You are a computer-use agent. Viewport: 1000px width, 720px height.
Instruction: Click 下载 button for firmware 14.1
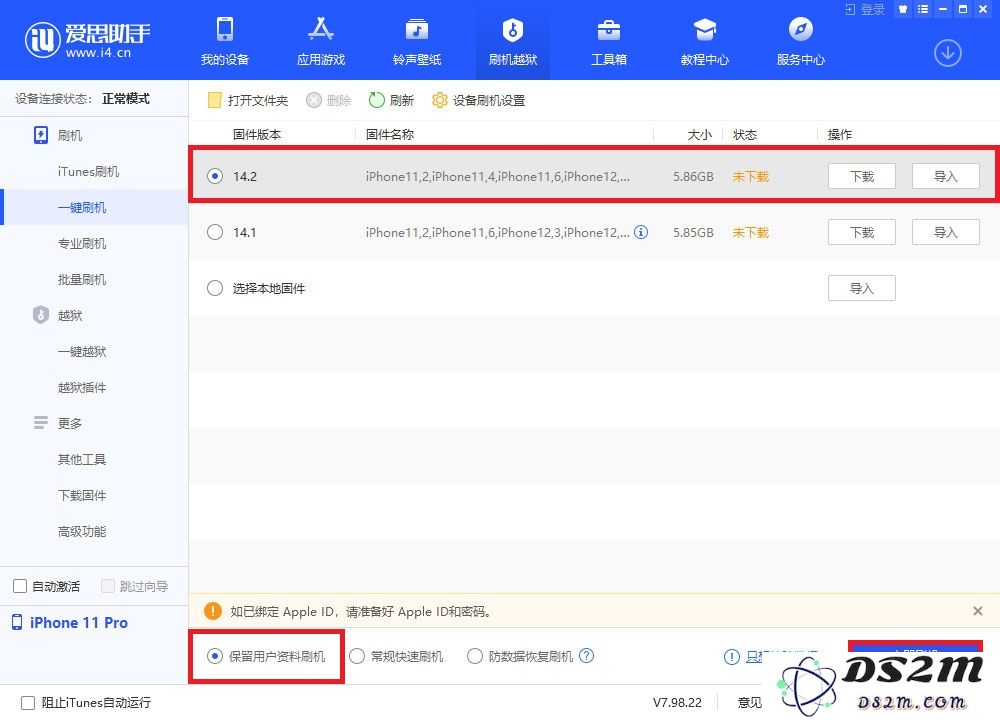point(862,232)
